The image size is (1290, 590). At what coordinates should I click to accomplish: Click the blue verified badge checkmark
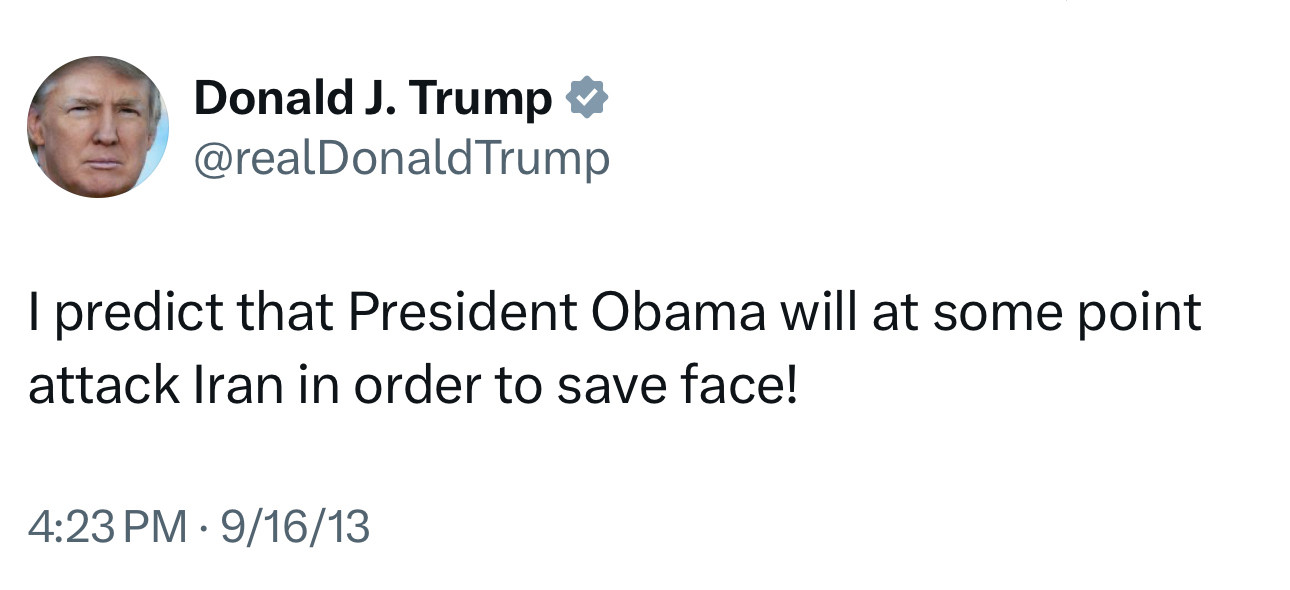(586, 99)
